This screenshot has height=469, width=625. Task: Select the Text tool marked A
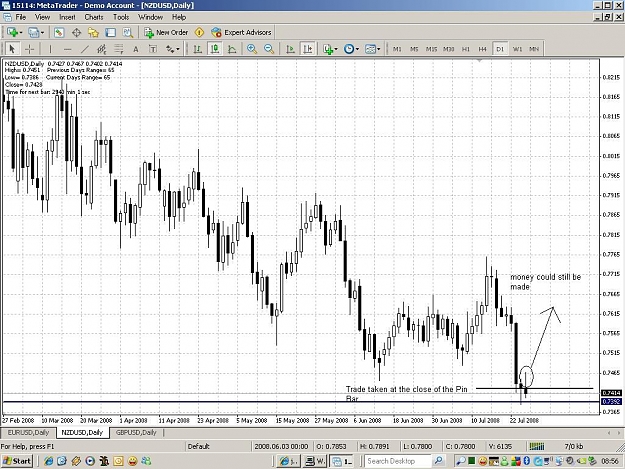tap(136, 49)
